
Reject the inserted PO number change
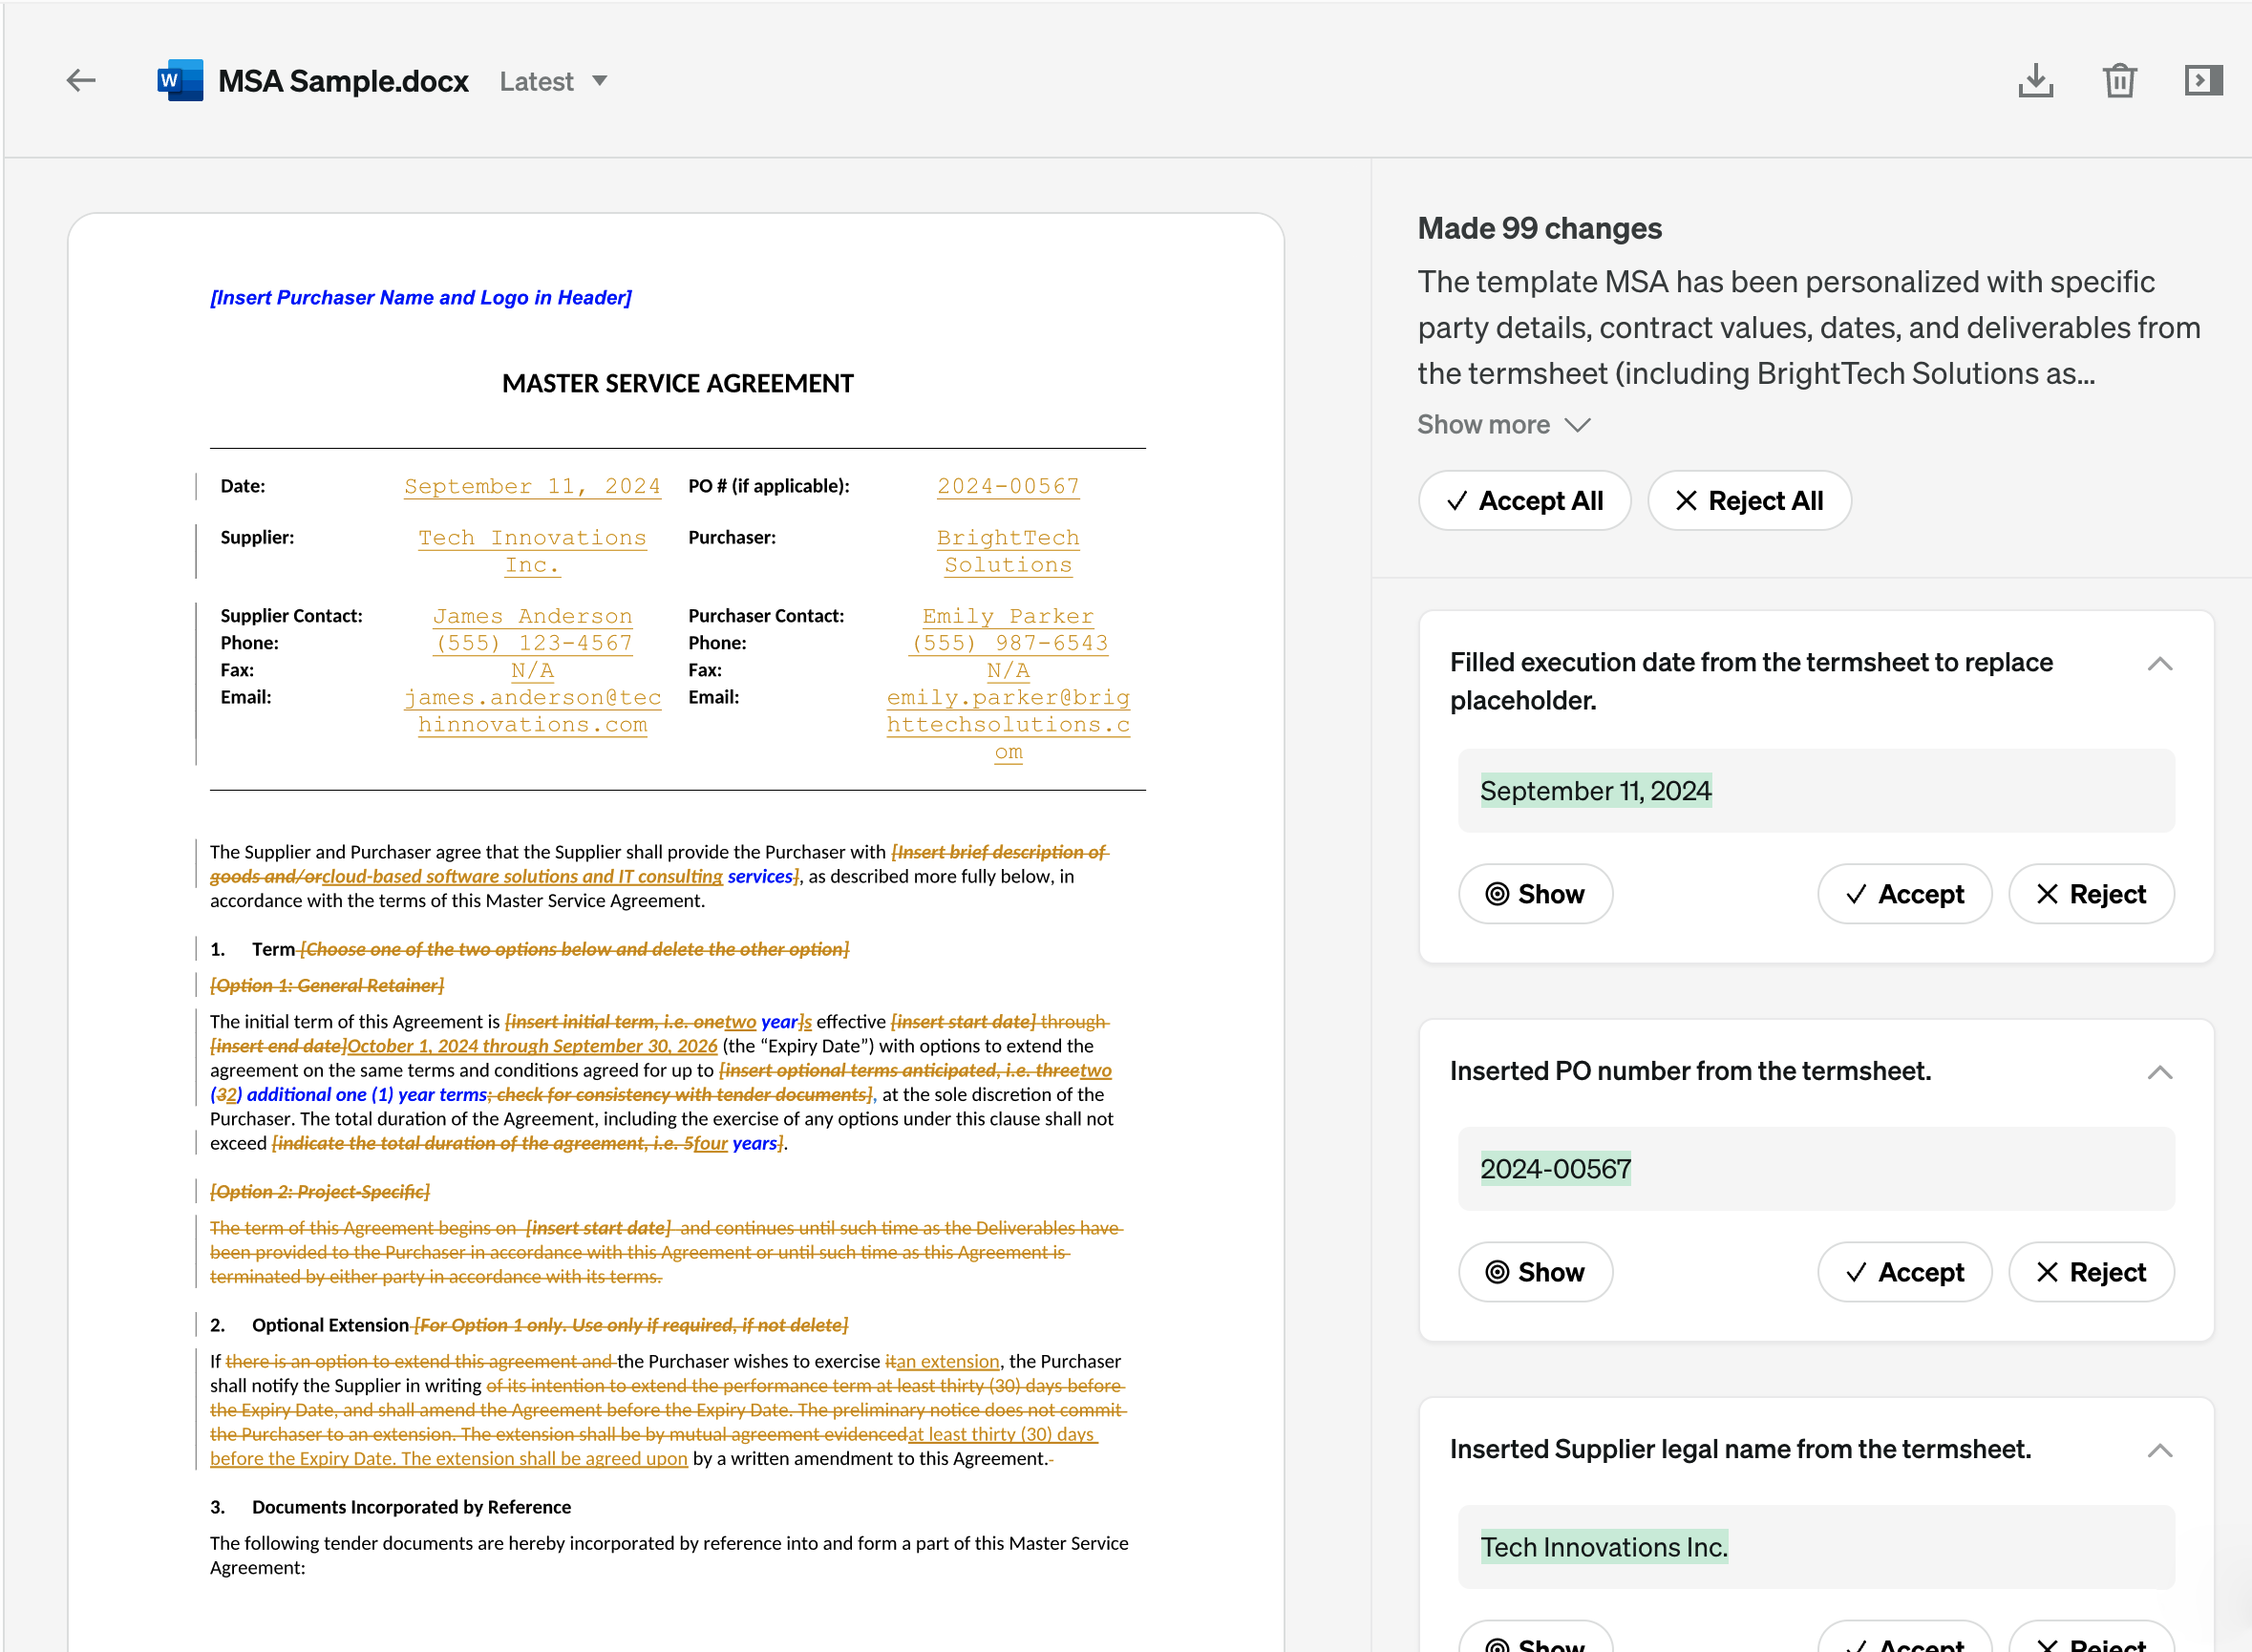point(2091,1271)
